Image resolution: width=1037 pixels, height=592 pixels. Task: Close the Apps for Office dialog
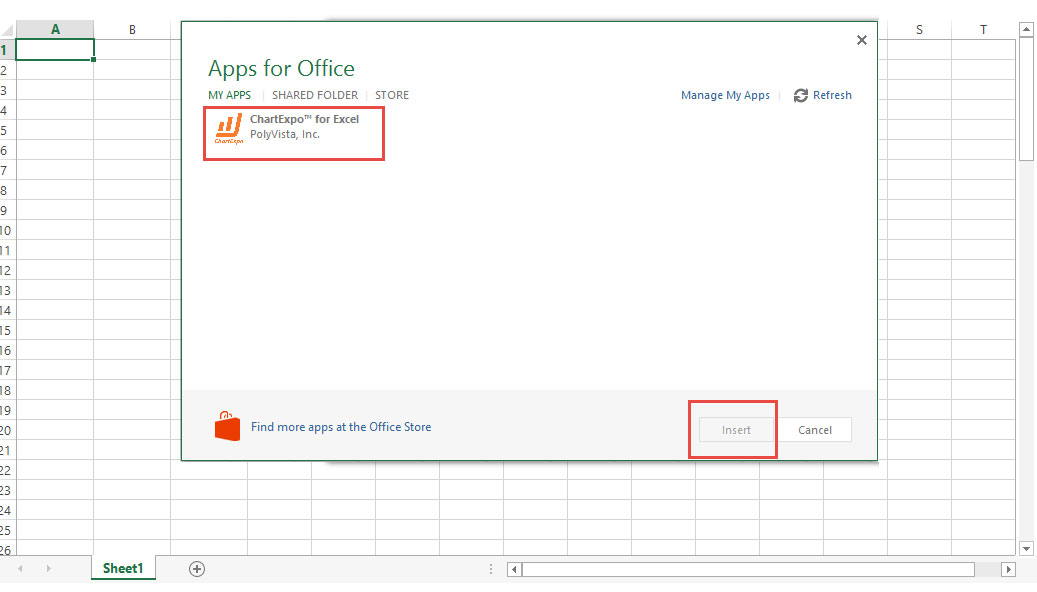(x=861, y=40)
